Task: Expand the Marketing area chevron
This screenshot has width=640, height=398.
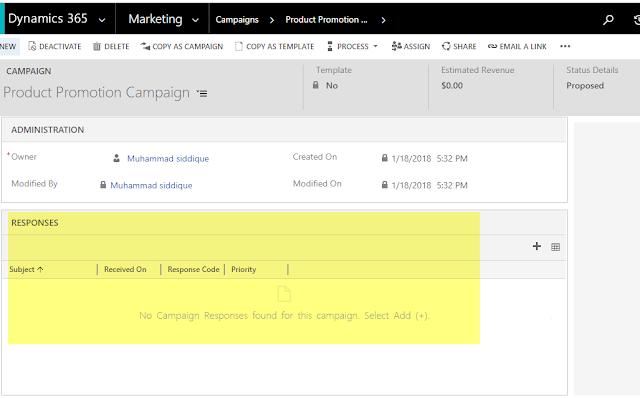Action: [196, 20]
